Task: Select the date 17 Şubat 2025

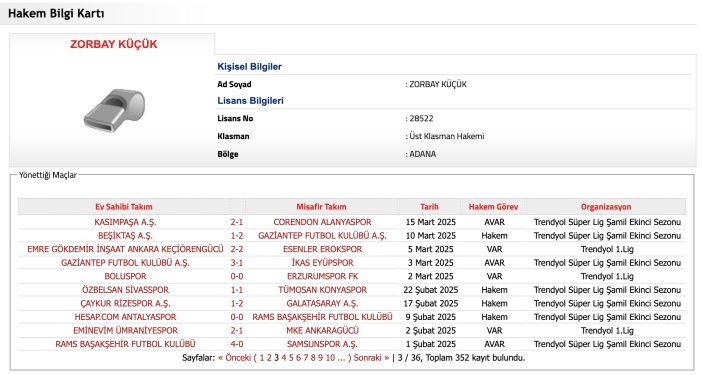Action: pyautogui.click(x=431, y=303)
